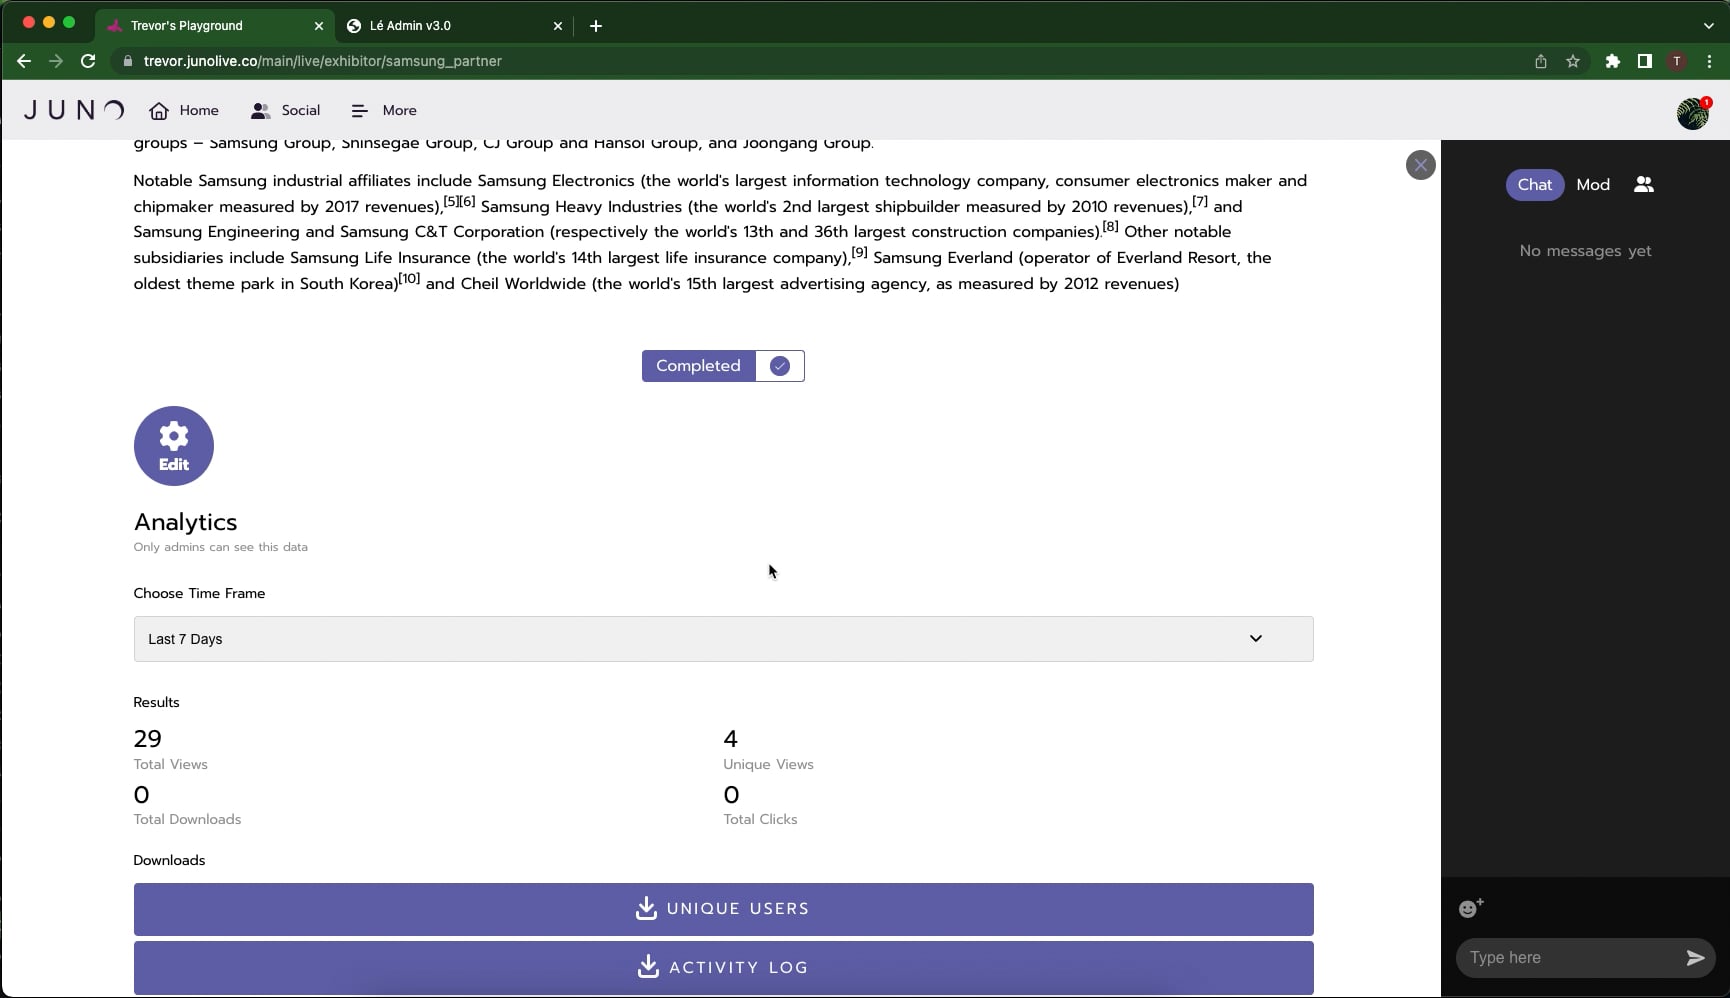Click the 4 Unique Views value
Image resolution: width=1730 pixels, height=998 pixels.
pyautogui.click(x=731, y=739)
